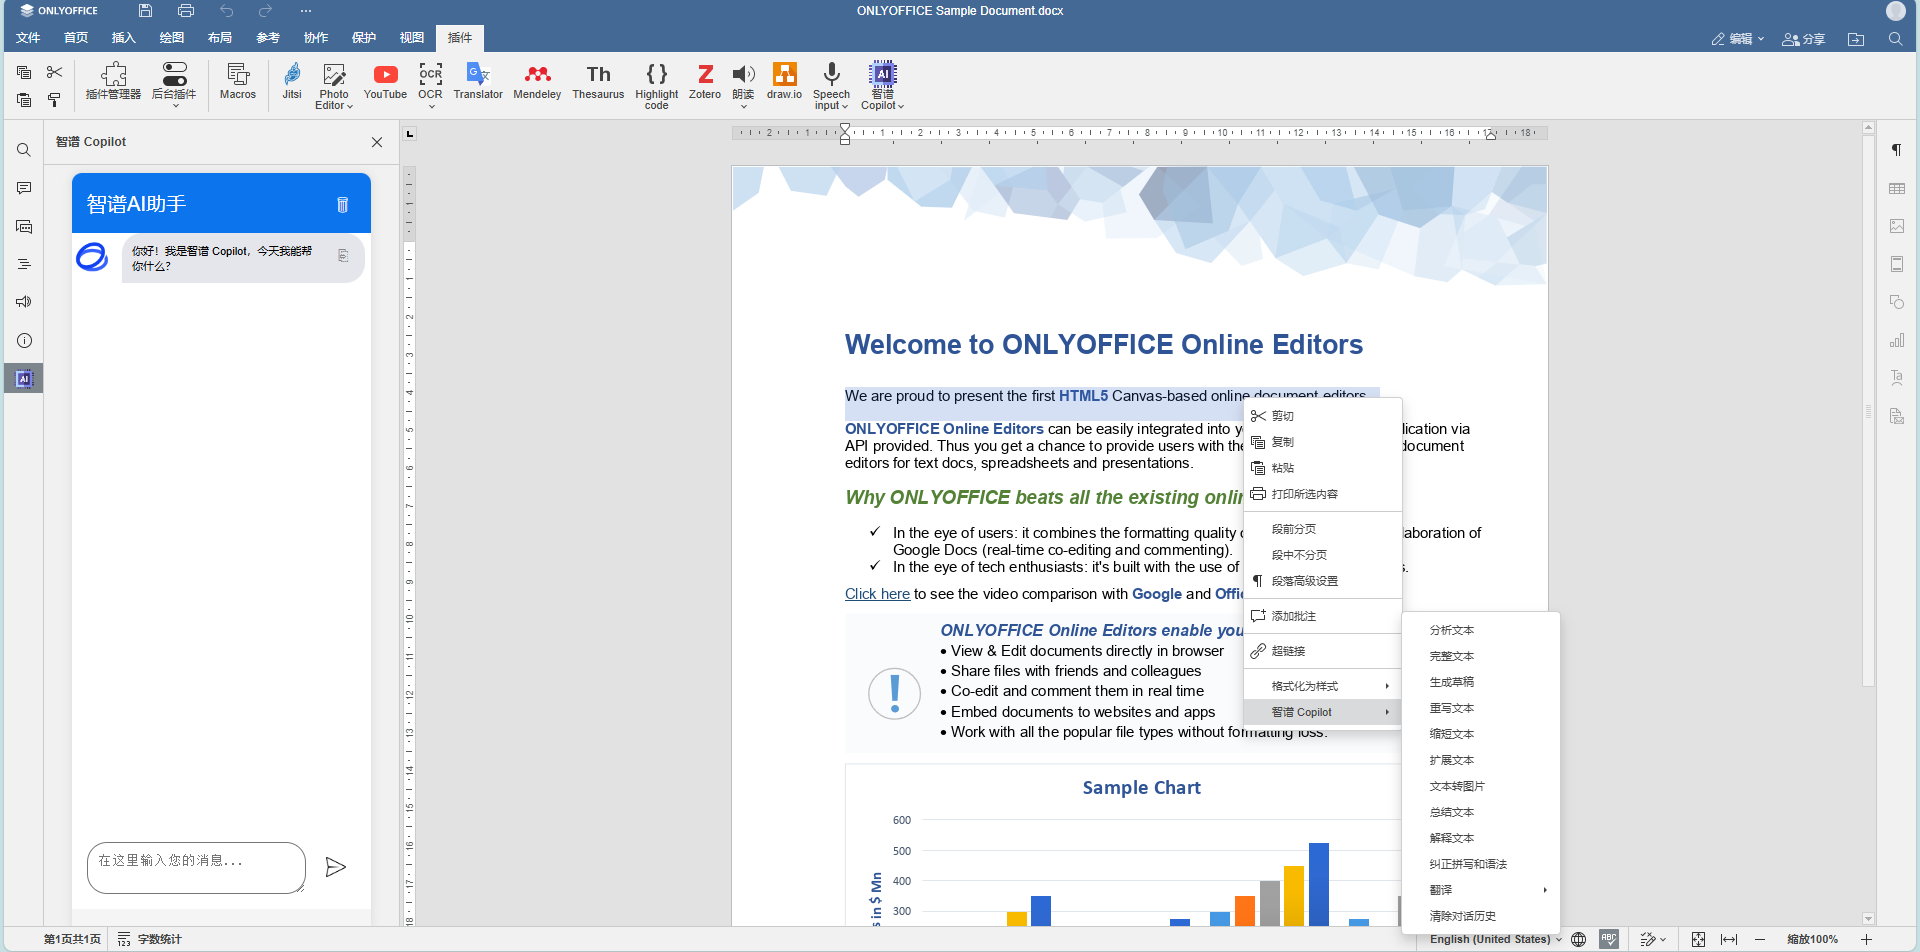The width and height of the screenshot is (1920, 952).
Task: Click the fit to width icon
Action: (x=1729, y=939)
